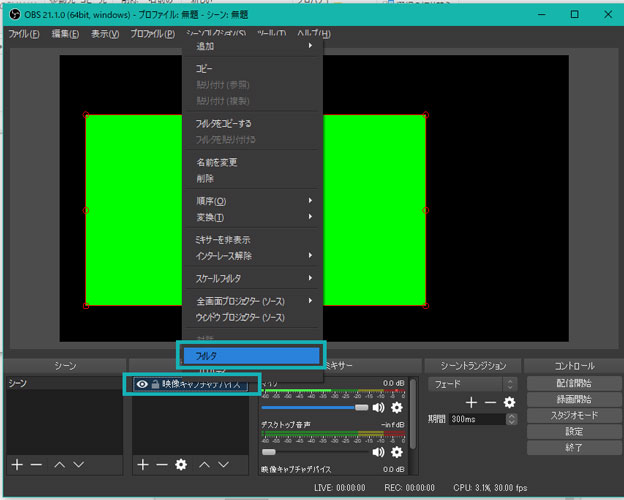Choose ウィンドウプロジェクター (ソース) menu entry
The height and width of the screenshot is (500, 624).
tap(252, 318)
